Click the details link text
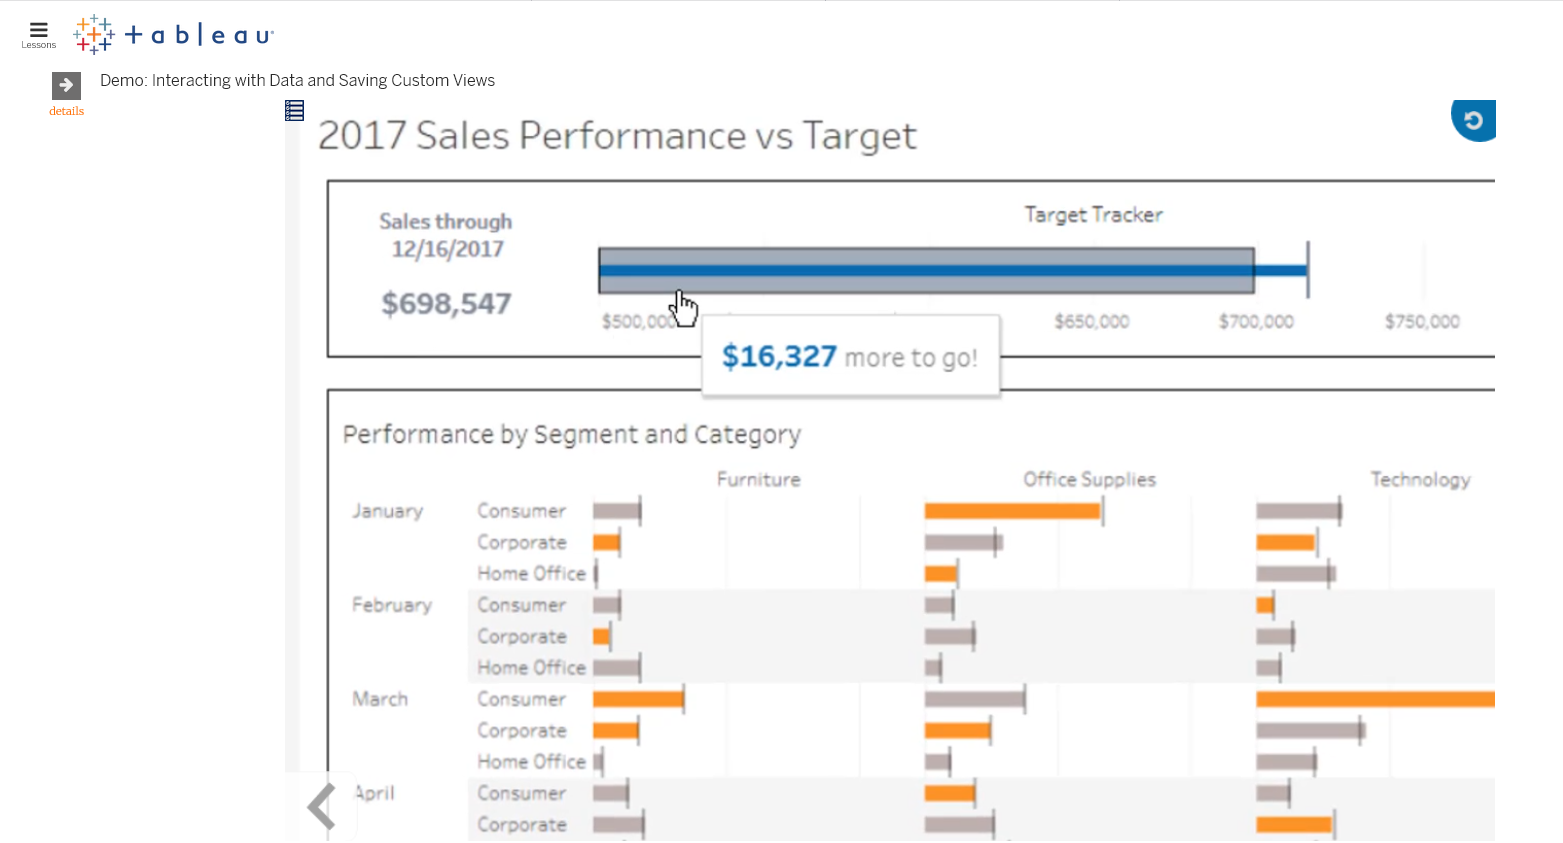This screenshot has height=843, width=1563. click(66, 111)
